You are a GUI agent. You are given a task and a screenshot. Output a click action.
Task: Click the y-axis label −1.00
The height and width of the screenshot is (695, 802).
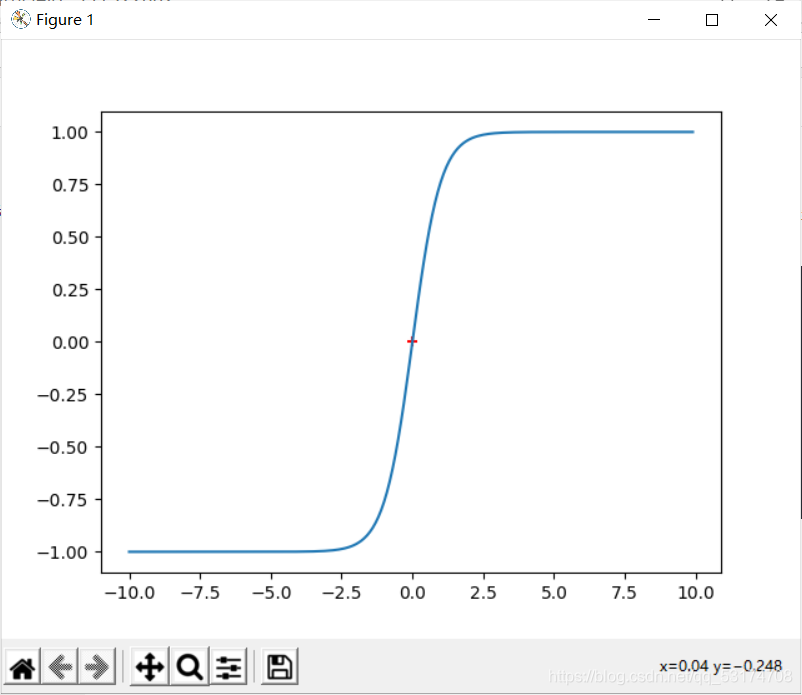tap(62, 553)
